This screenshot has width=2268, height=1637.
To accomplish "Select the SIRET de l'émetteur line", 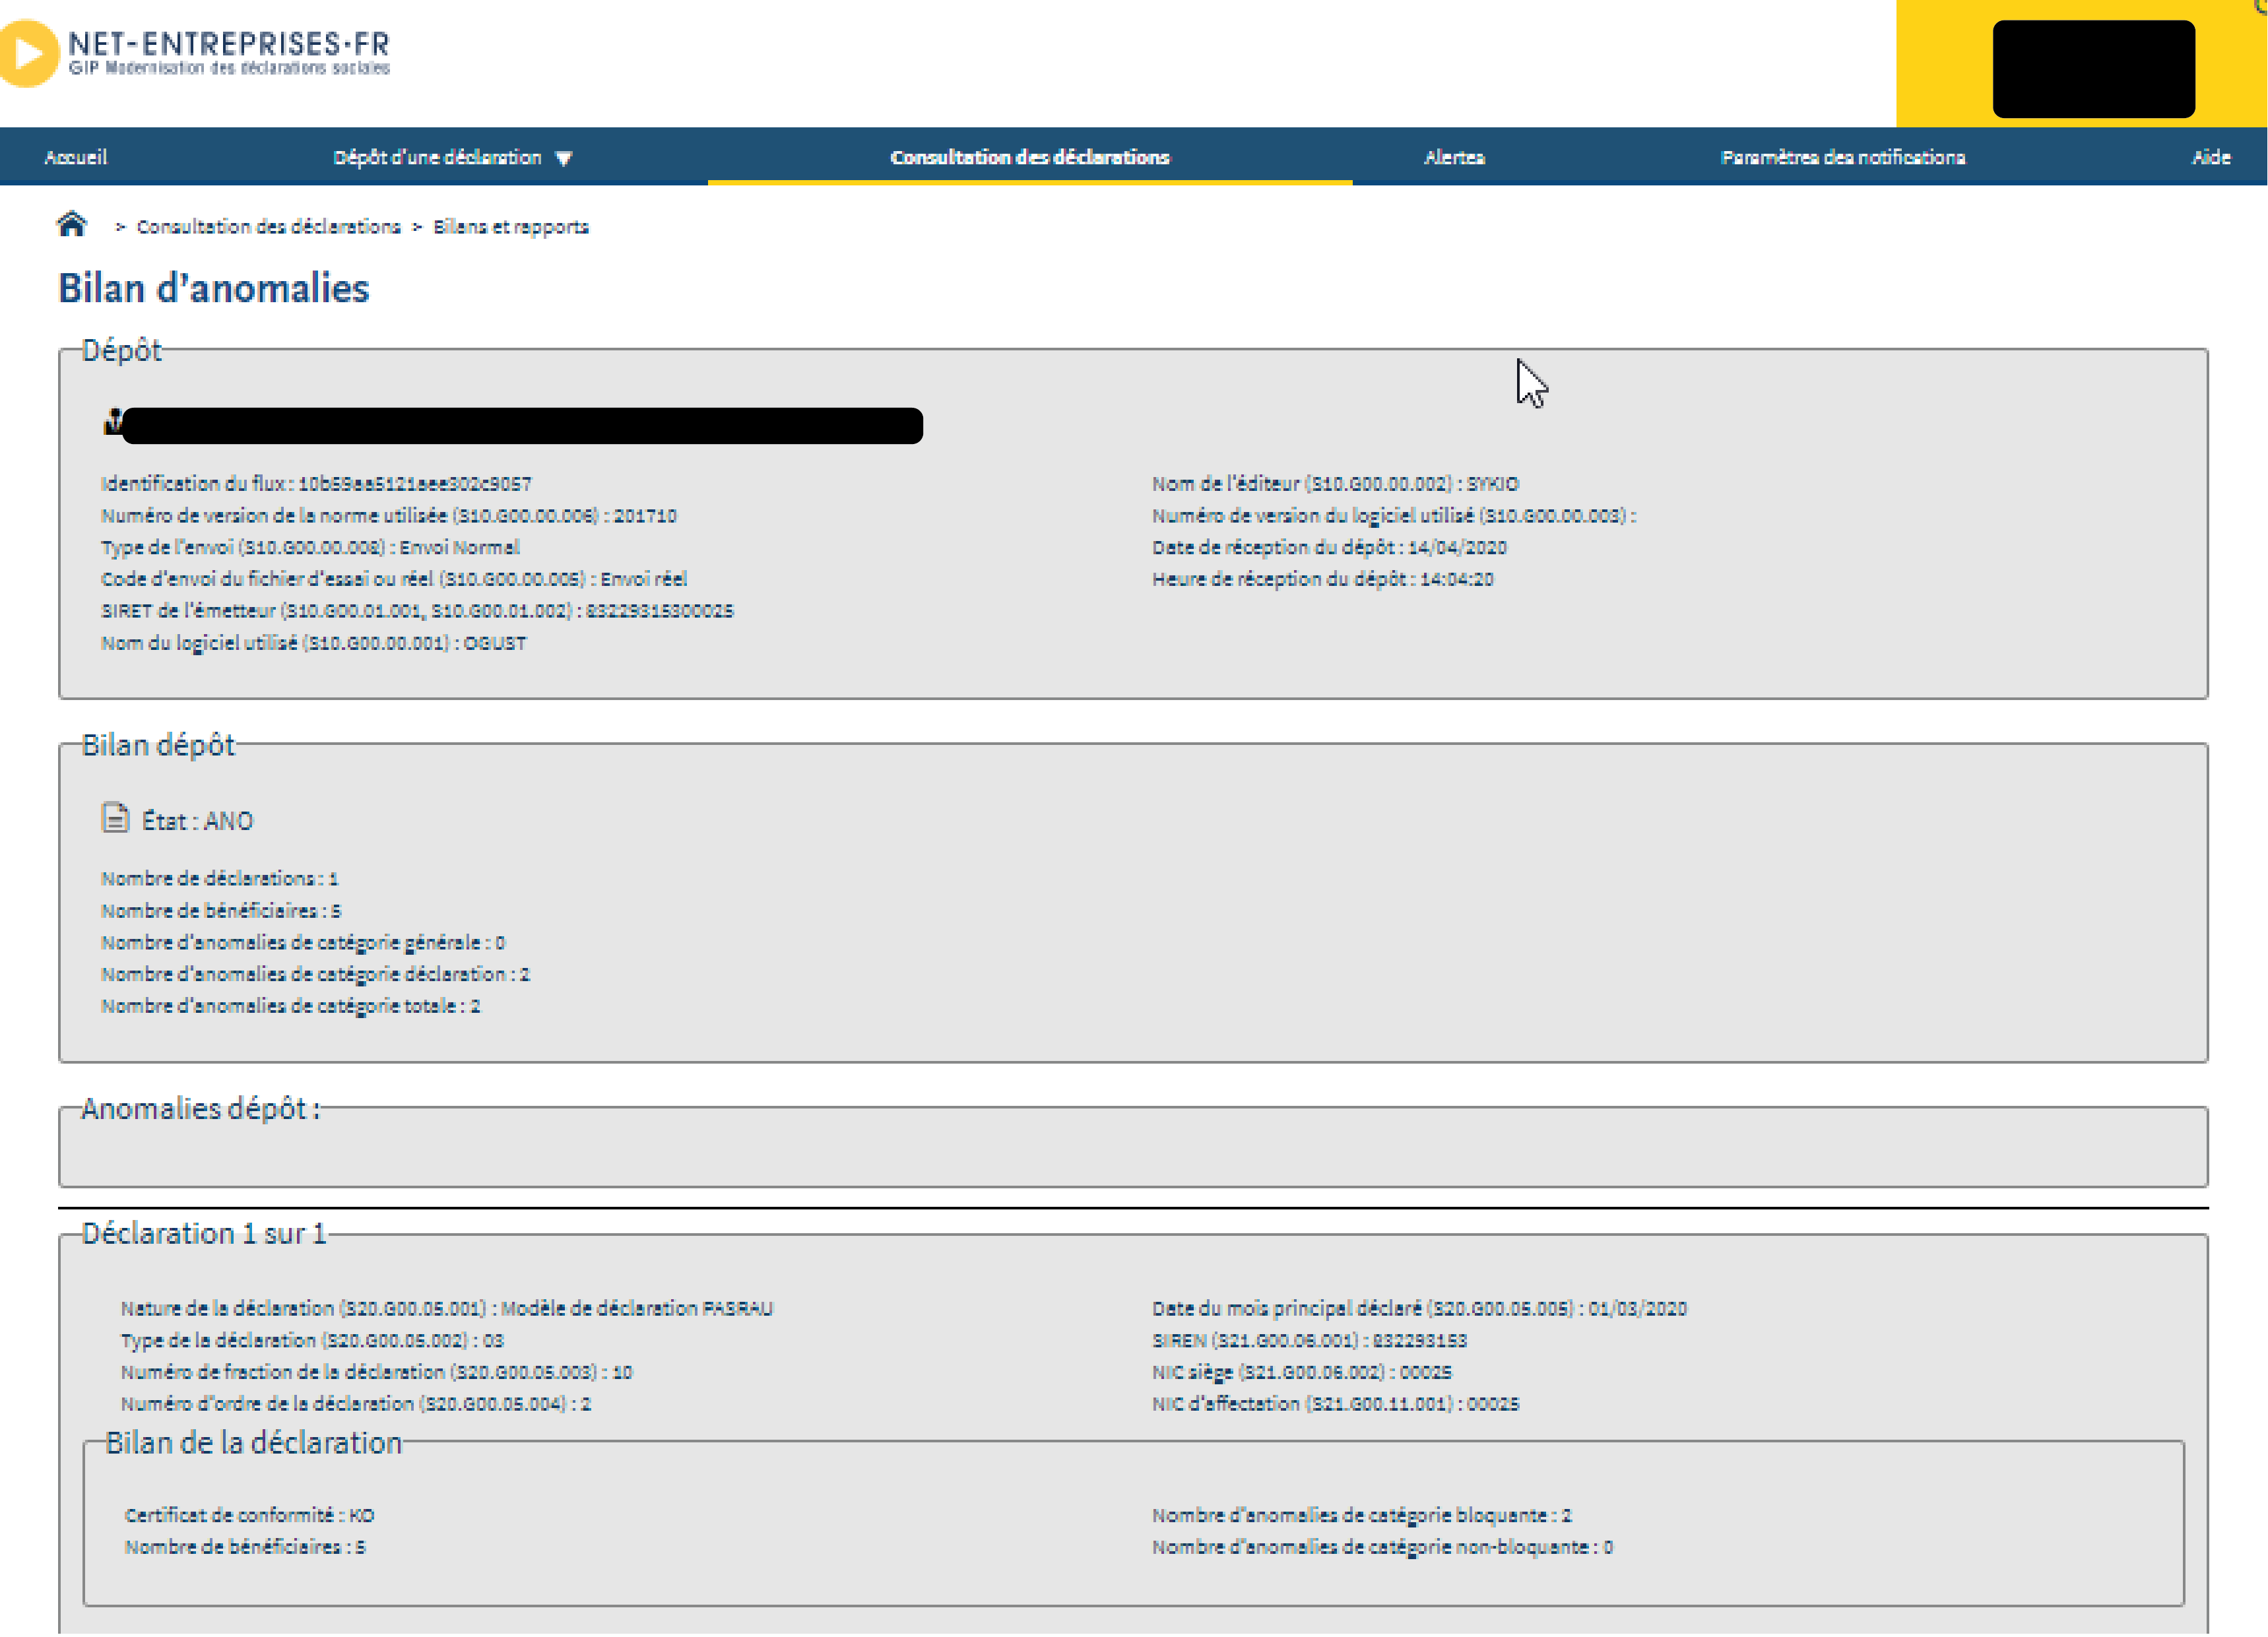I will click(x=417, y=611).
